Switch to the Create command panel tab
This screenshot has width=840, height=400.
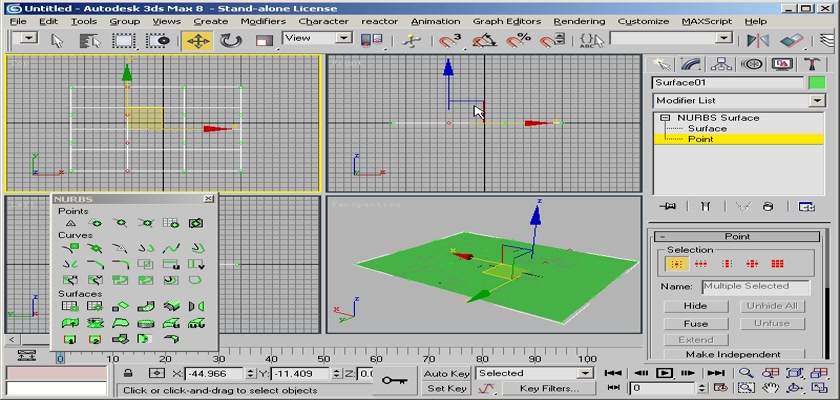pyautogui.click(x=662, y=64)
